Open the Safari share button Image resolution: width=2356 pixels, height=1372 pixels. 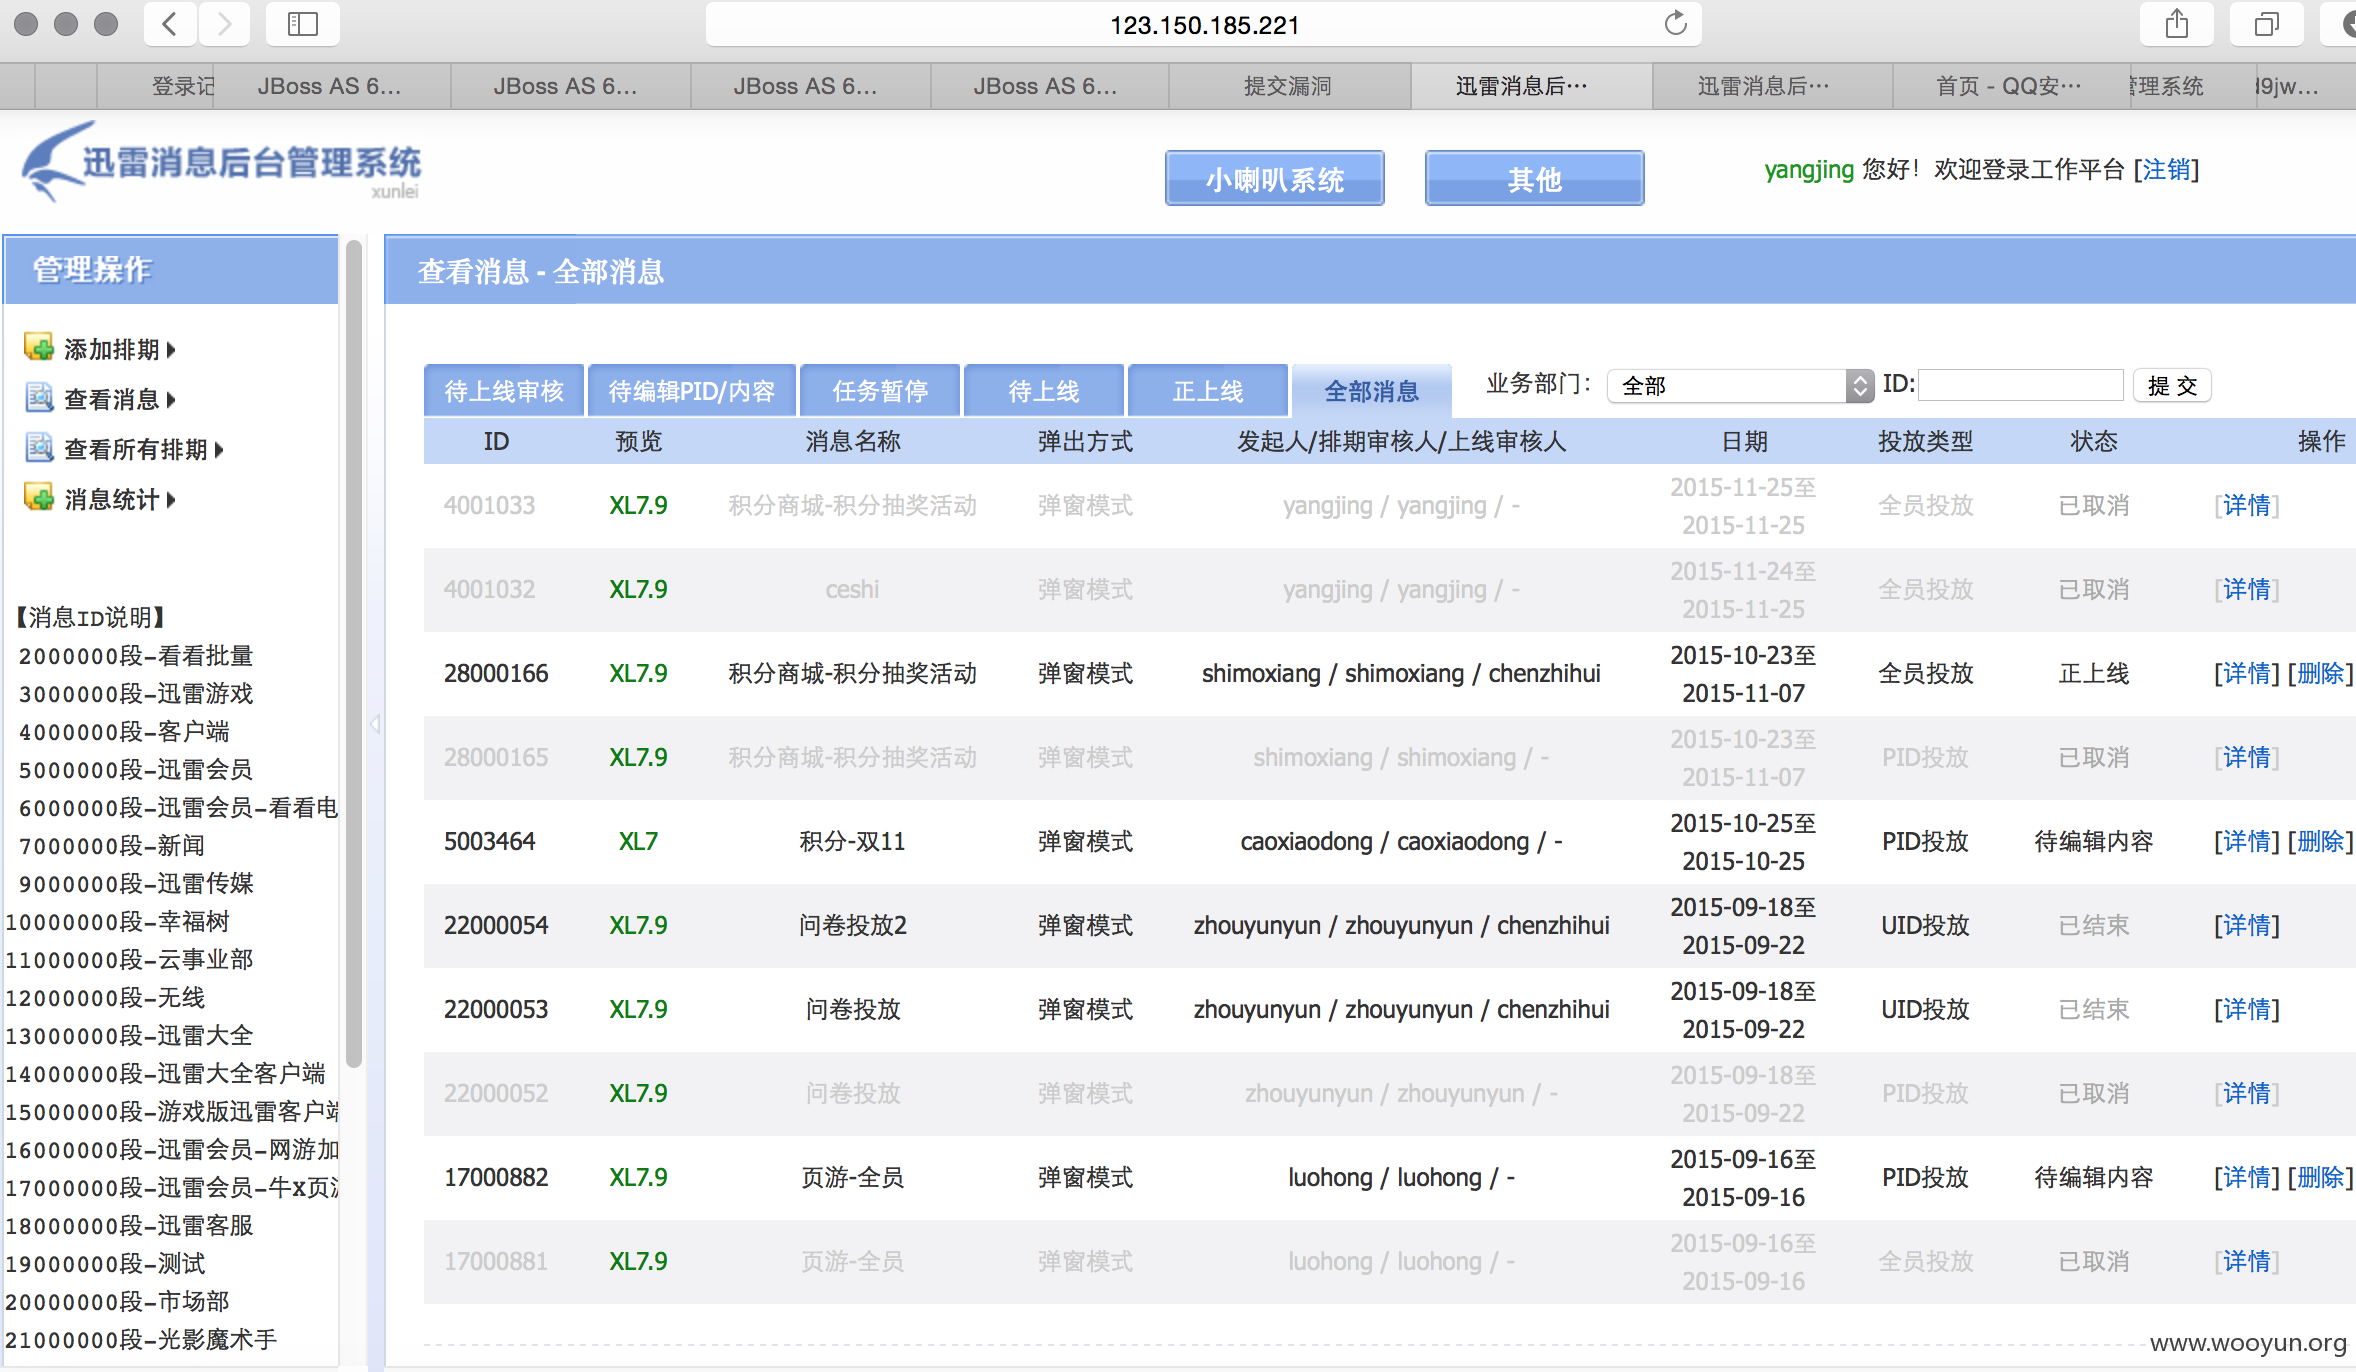[x=2177, y=24]
